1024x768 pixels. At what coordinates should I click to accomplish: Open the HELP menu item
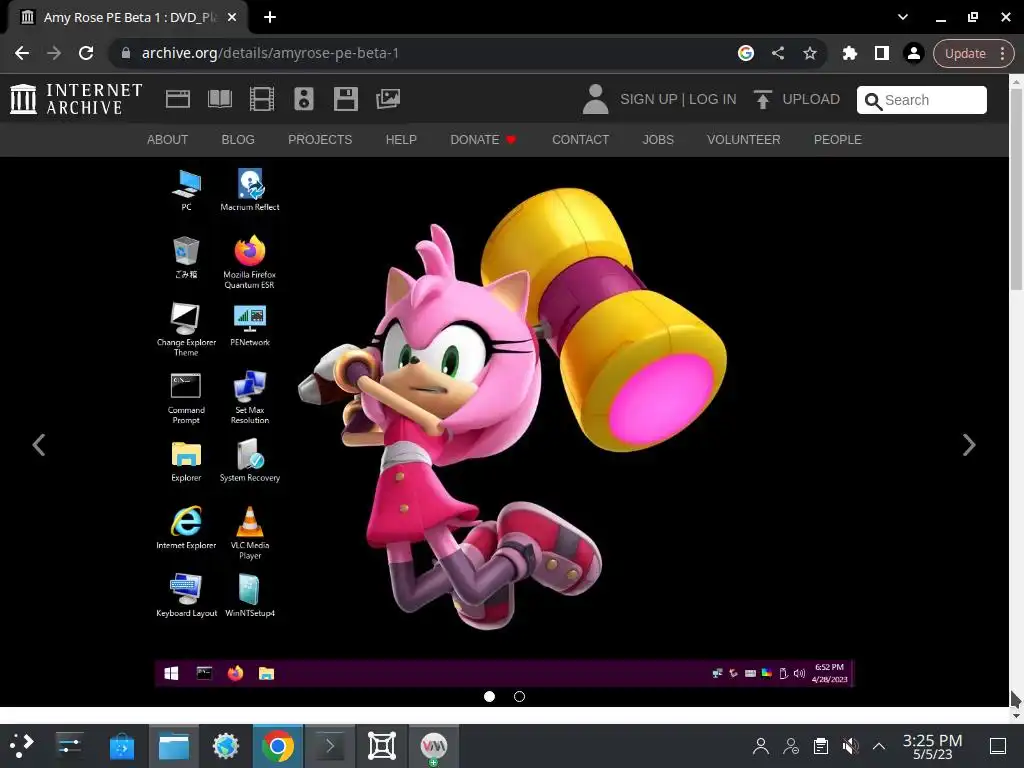tap(401, 140)
